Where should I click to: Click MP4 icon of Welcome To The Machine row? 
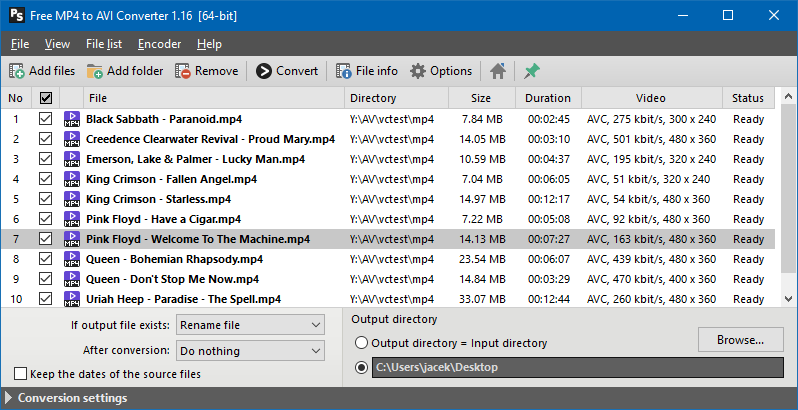[72, 239]
